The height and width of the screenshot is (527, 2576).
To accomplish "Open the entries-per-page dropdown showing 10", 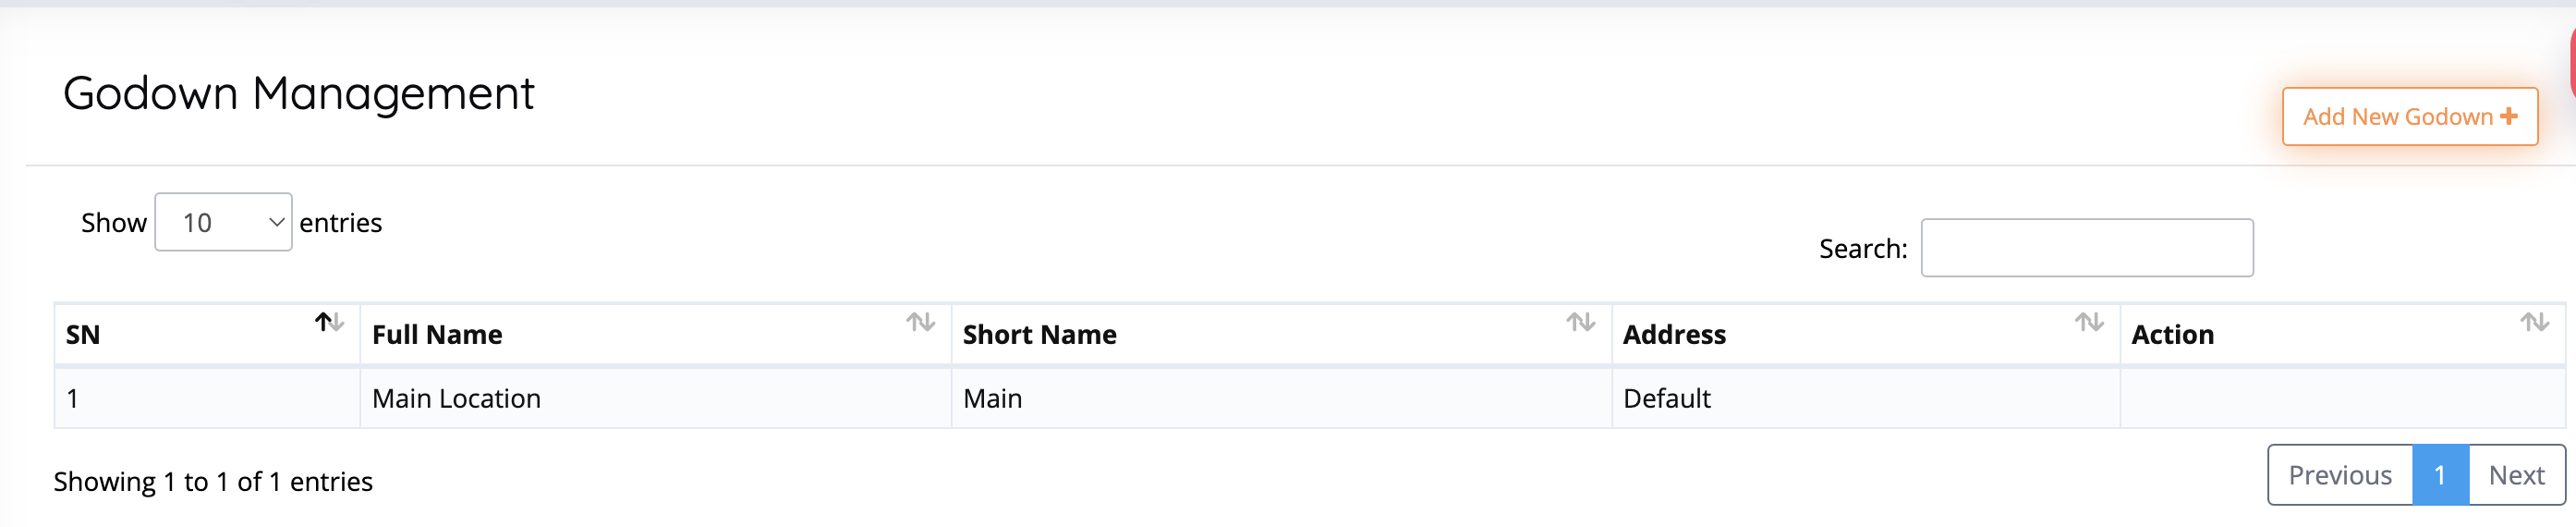I will [222, 222].
